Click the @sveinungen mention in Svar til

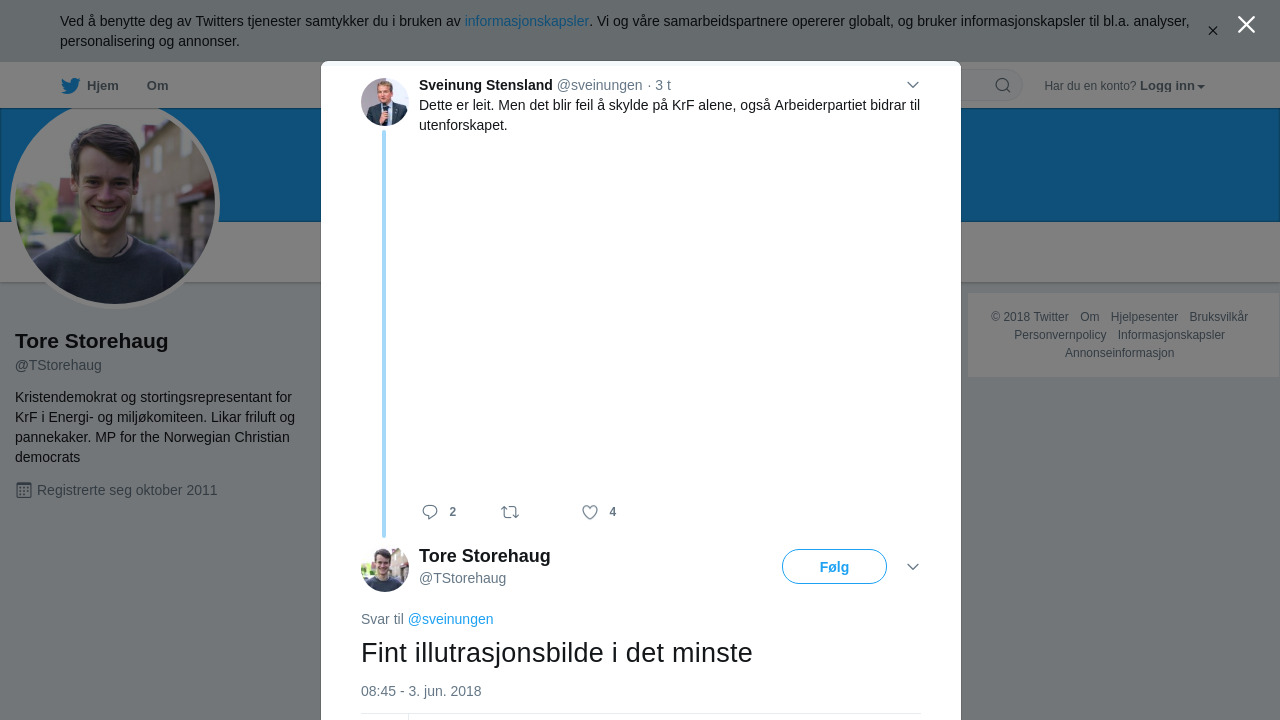tap(450, 619)
